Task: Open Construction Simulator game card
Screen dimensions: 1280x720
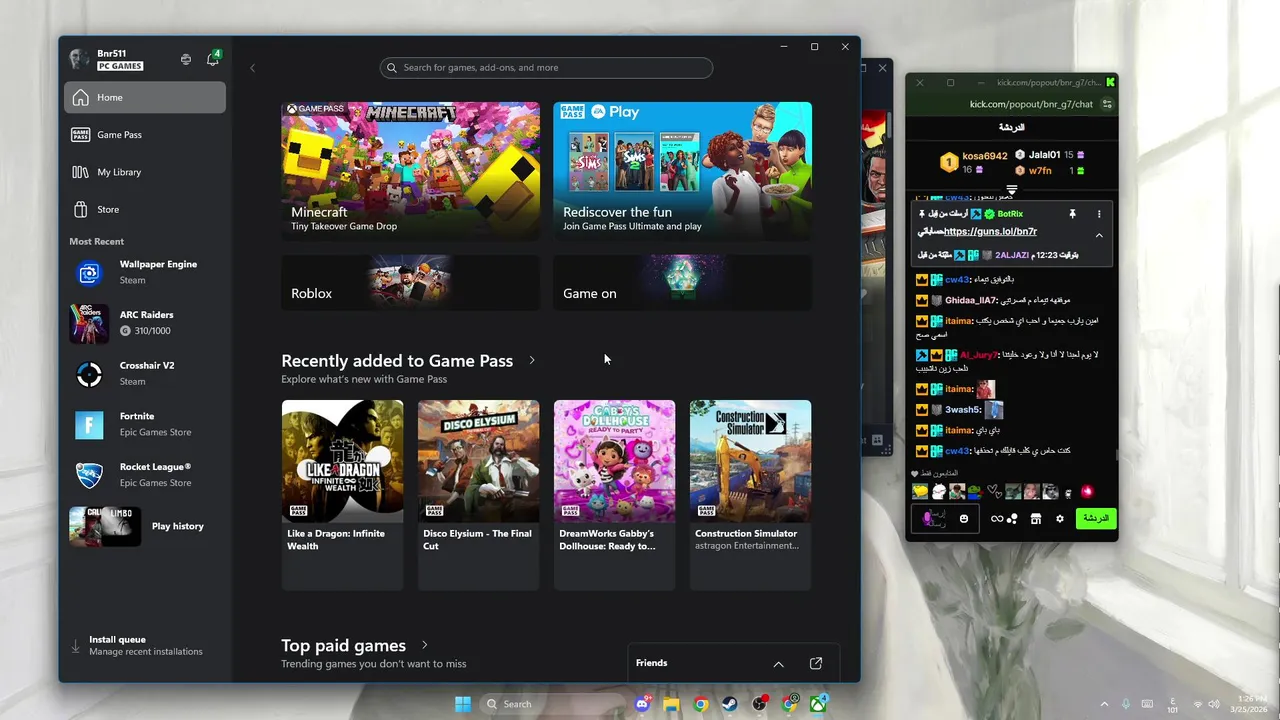Action: (750, 495)
